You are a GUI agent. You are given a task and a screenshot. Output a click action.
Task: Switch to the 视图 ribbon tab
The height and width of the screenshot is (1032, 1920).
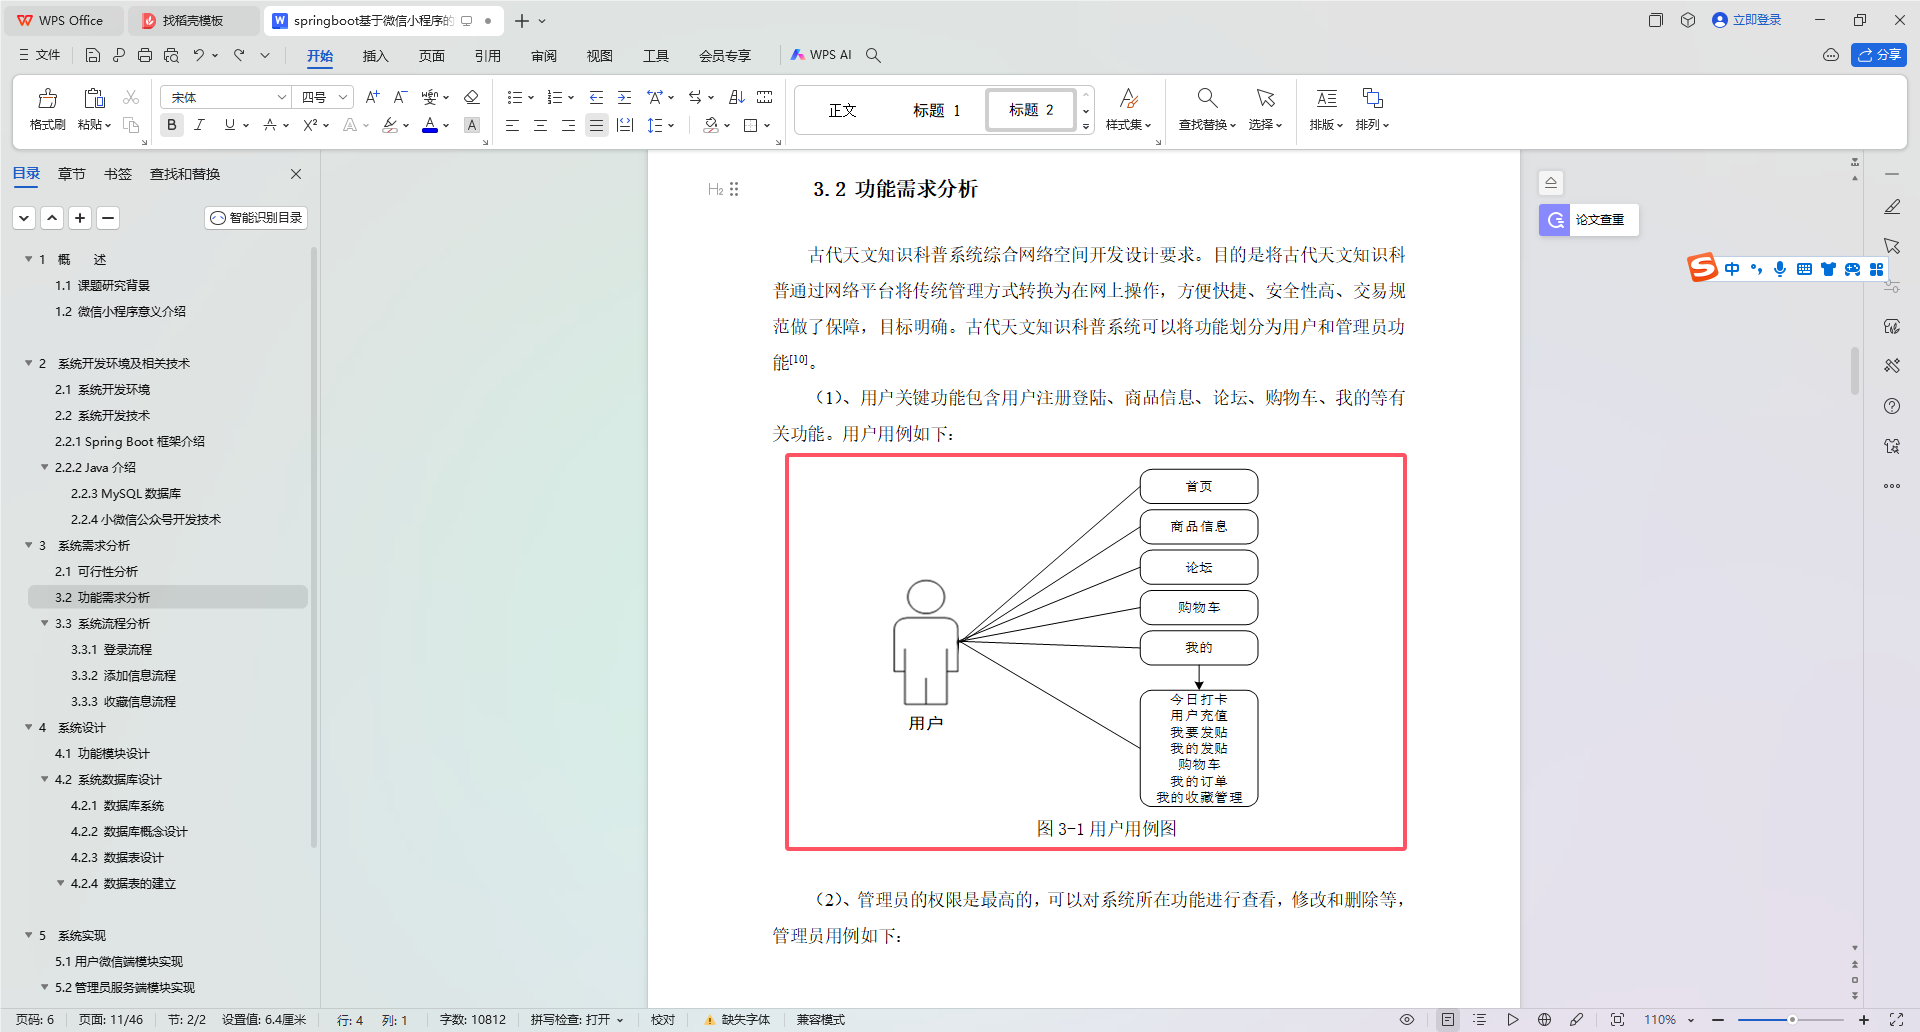[599, 56]
